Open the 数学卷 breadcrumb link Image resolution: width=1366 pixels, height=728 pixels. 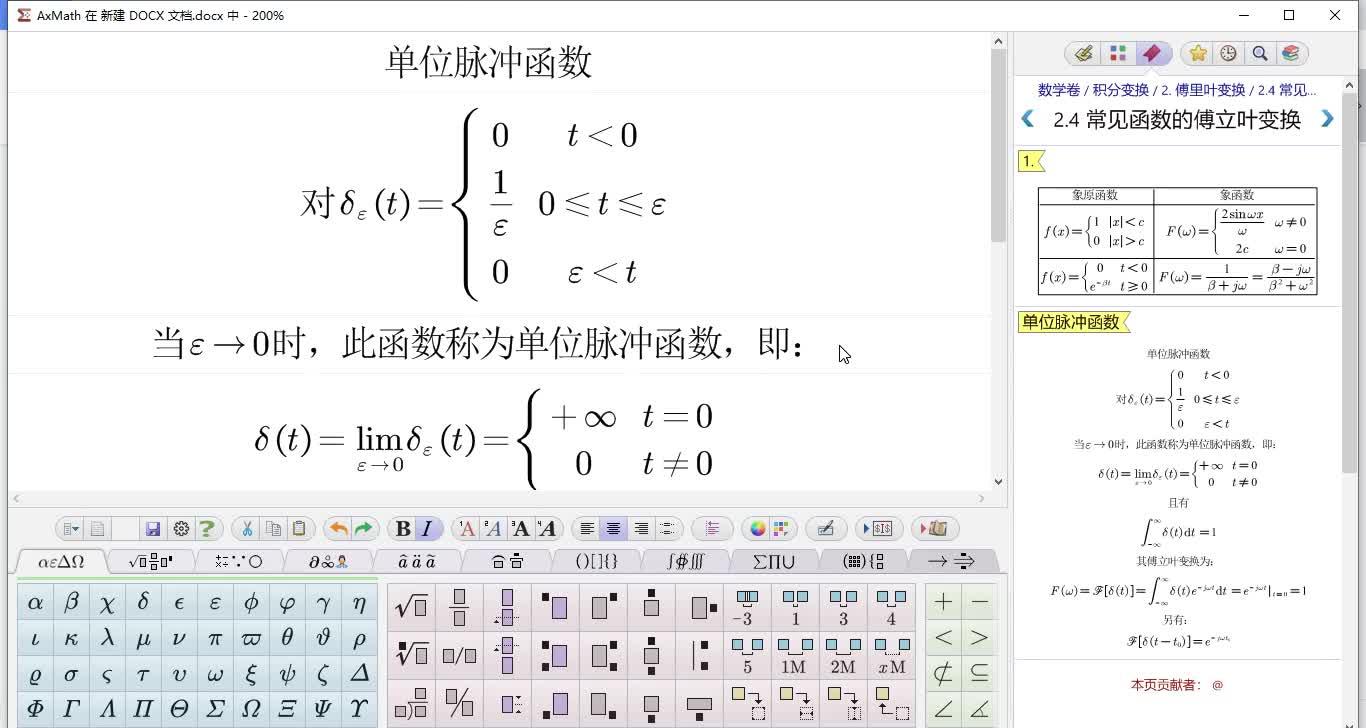click(1057, 90)
